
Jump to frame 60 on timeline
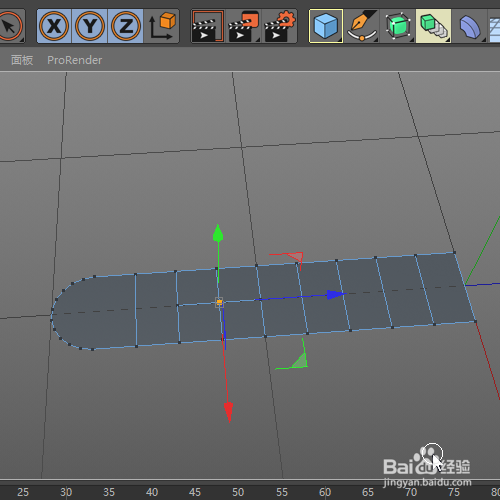325,492
